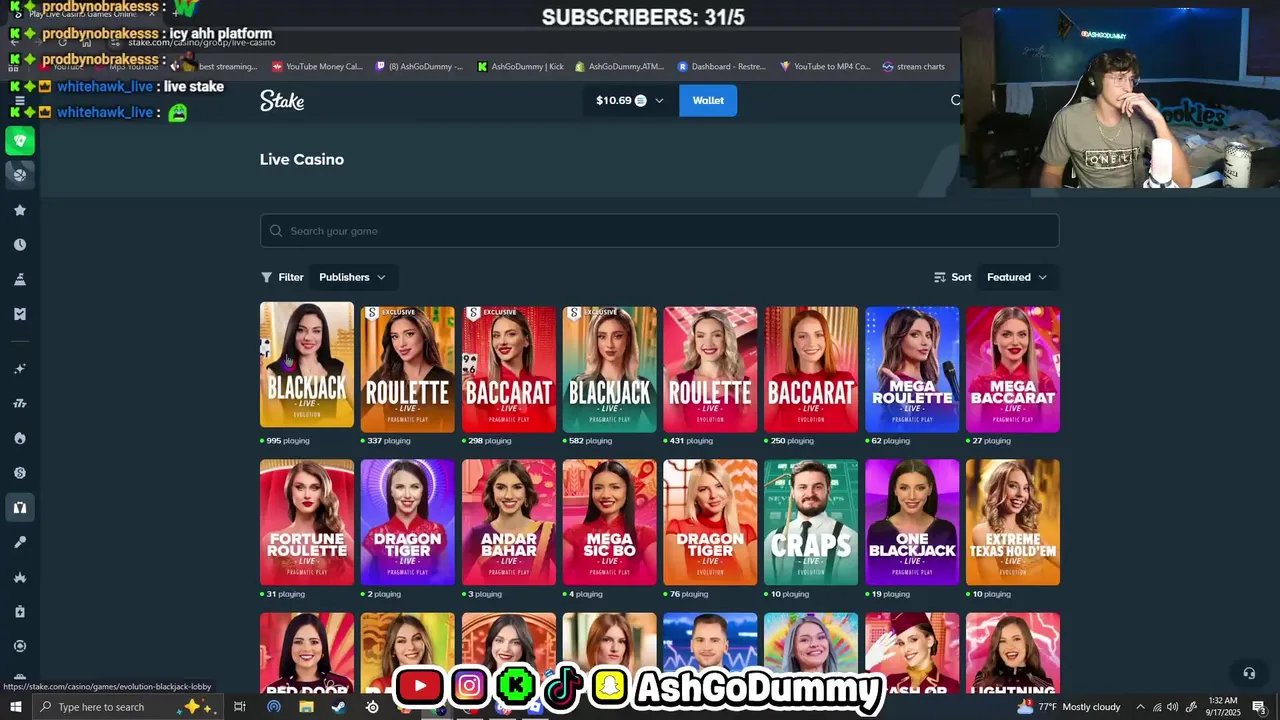Open the Slots 777 sidebar icon

20,404
